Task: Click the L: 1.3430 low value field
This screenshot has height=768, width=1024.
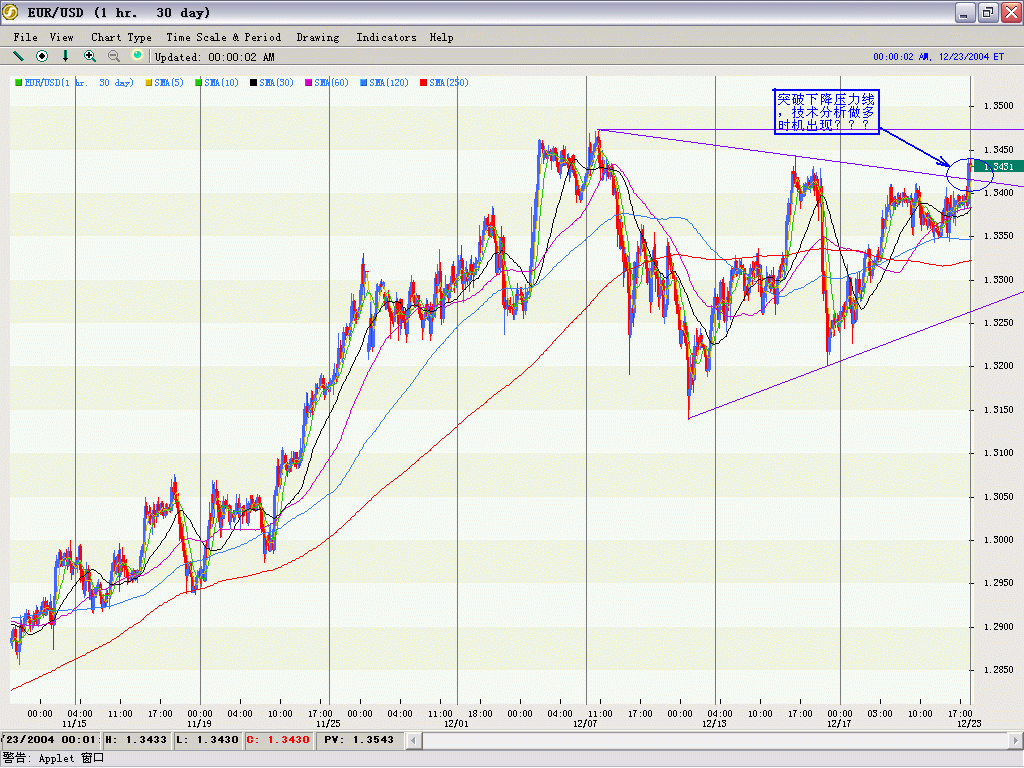Action: click(207, 740)
